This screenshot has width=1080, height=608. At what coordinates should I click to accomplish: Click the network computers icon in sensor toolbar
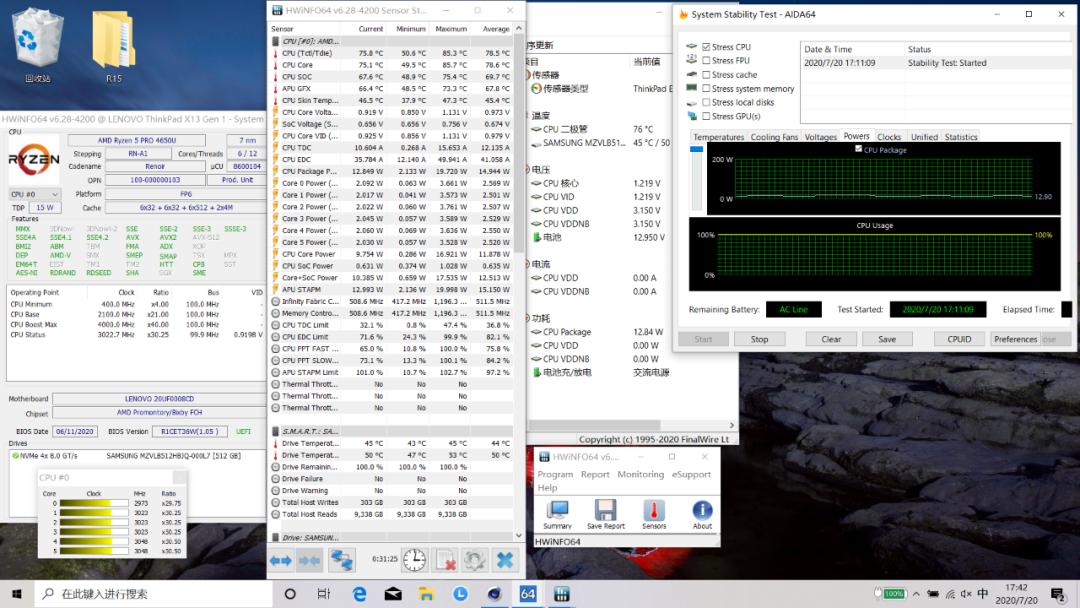coord(342,560)
